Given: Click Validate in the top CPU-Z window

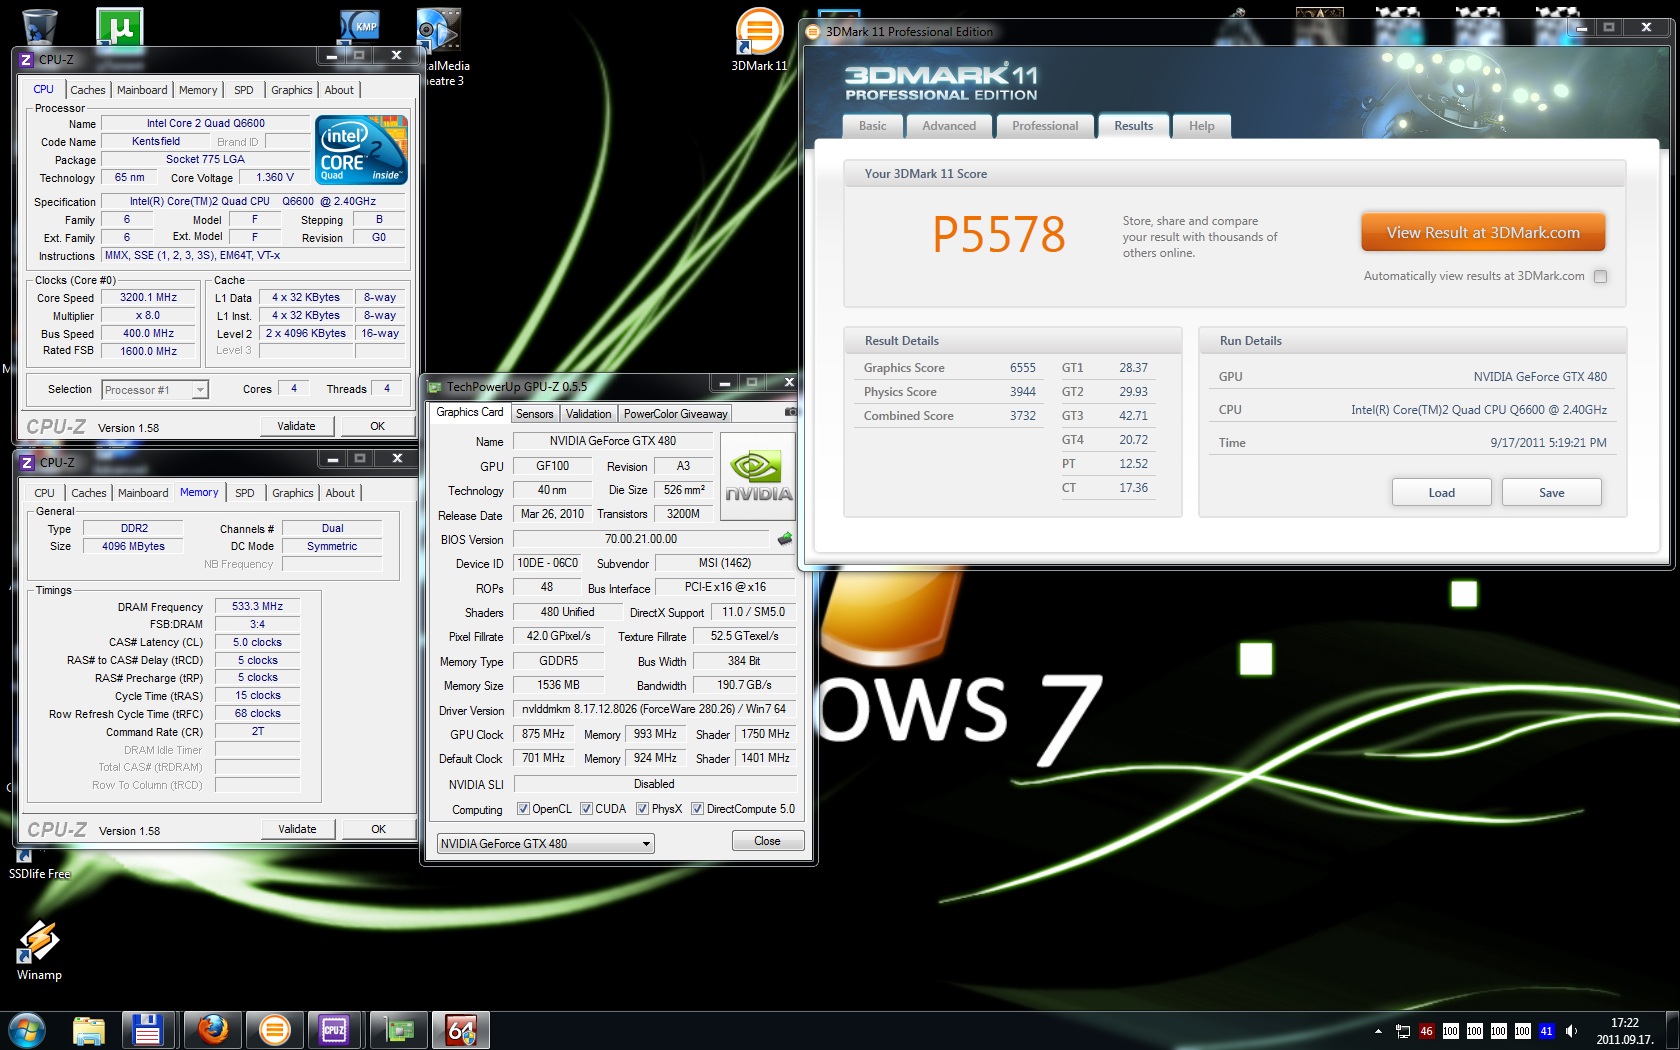Looking at the screenshot, I should coord(296,426).
